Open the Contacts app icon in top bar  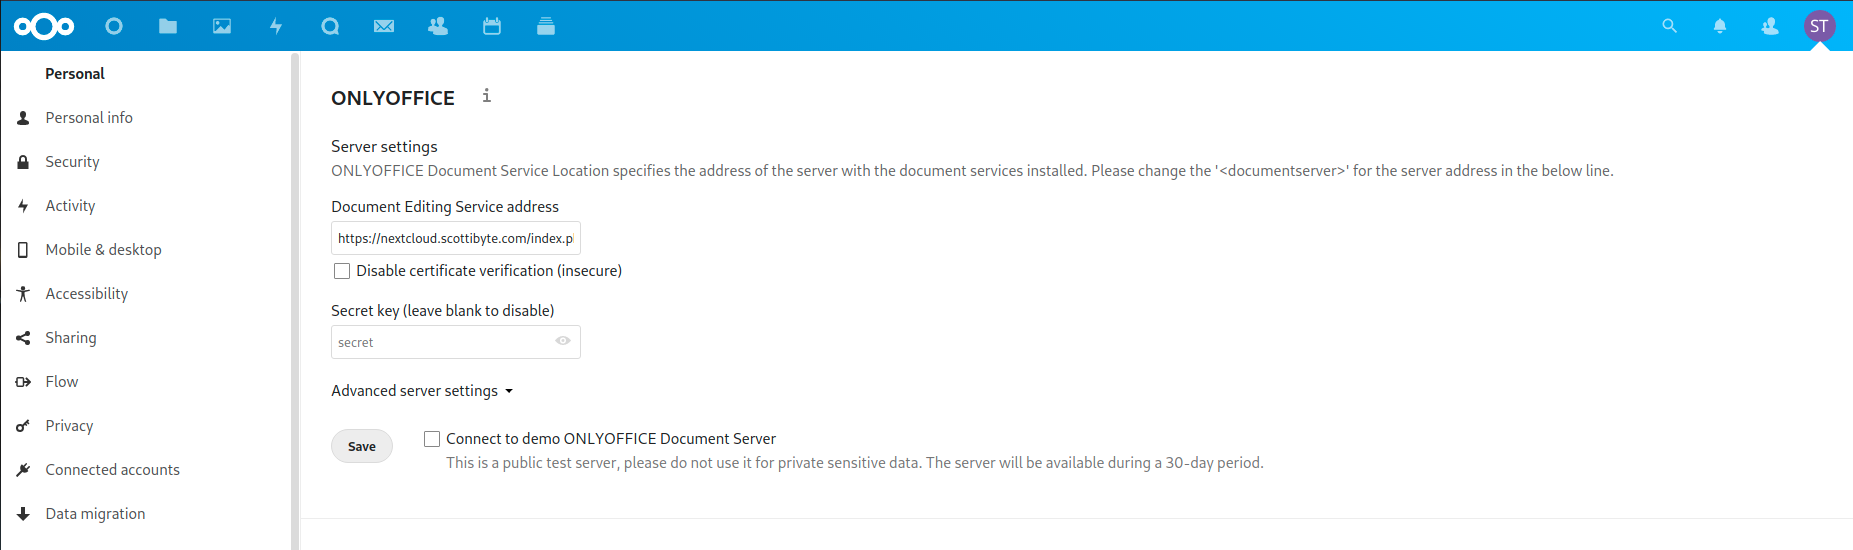click(438, 26)
